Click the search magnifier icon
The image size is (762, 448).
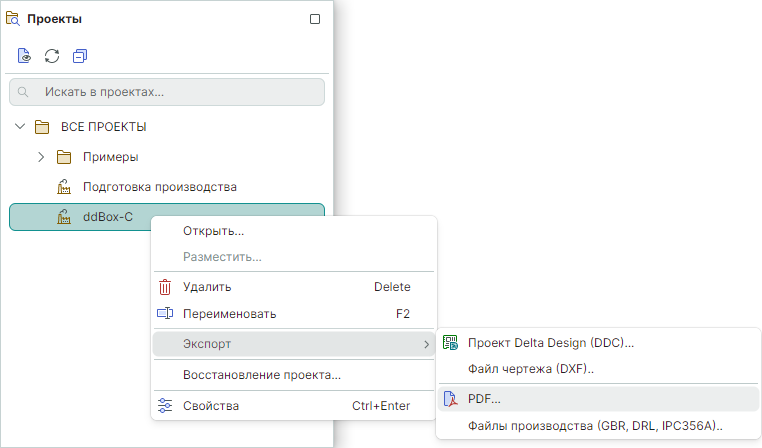23,92
